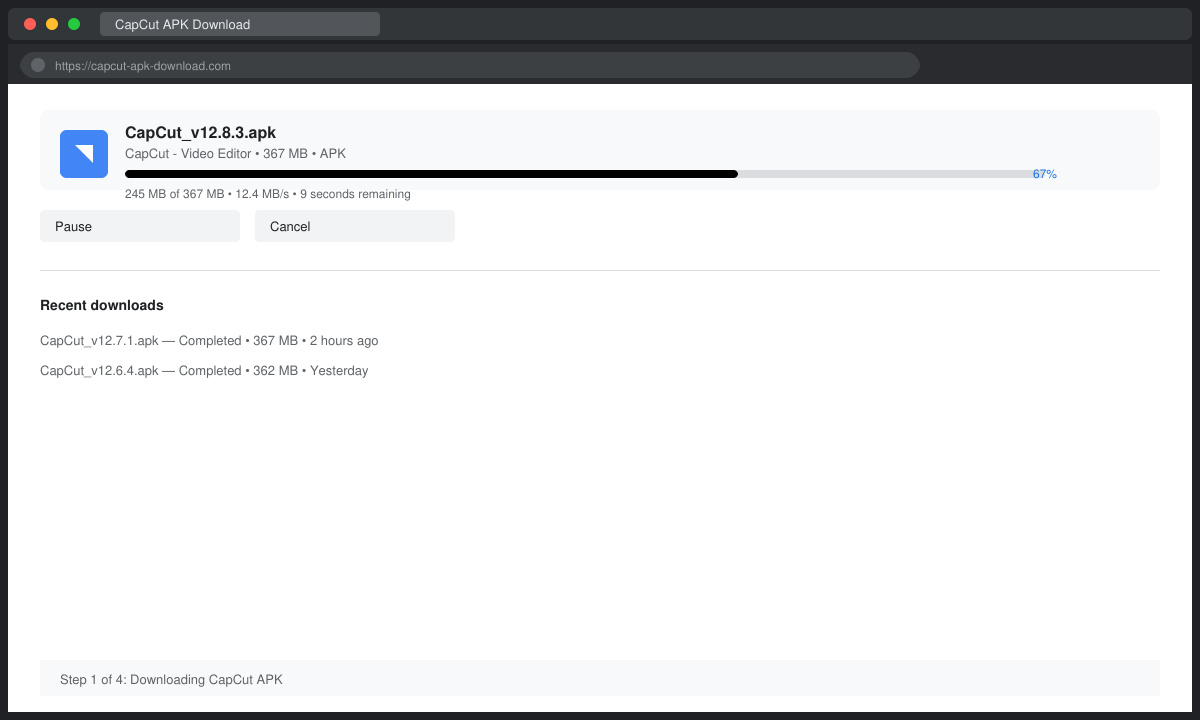This screenshot has width=1200, height=720.
Task: Focus the capcut-apk-download.com address field
Action: click(470, 65)
